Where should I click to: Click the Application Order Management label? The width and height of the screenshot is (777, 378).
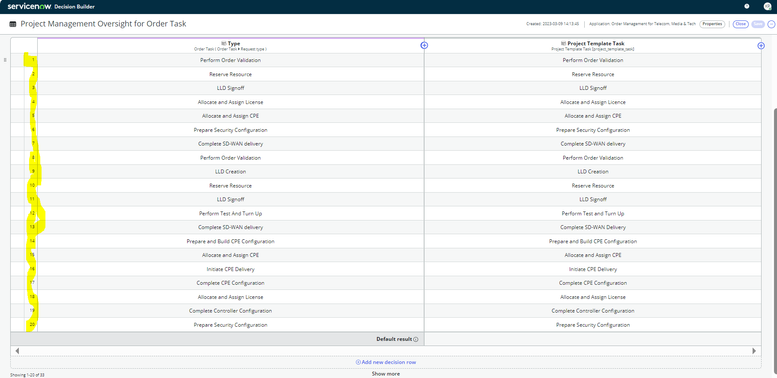[x=642, y=24]
